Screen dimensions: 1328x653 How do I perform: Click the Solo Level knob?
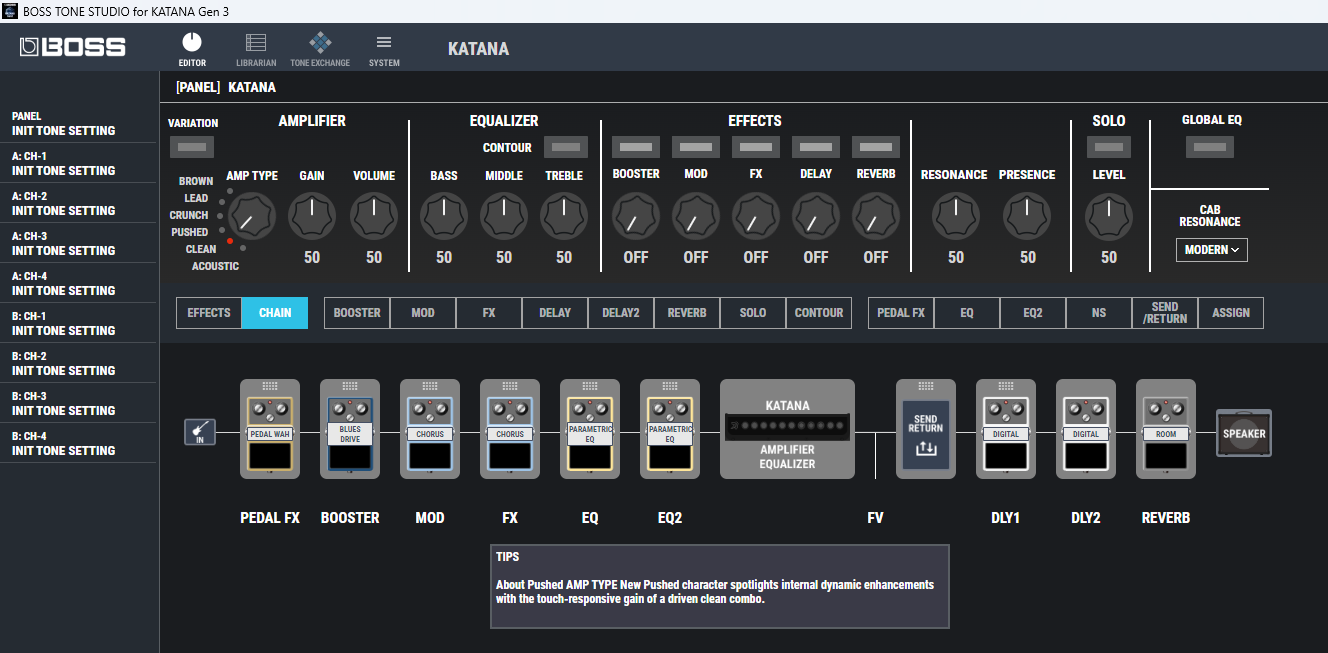(x=1109, y=216)
